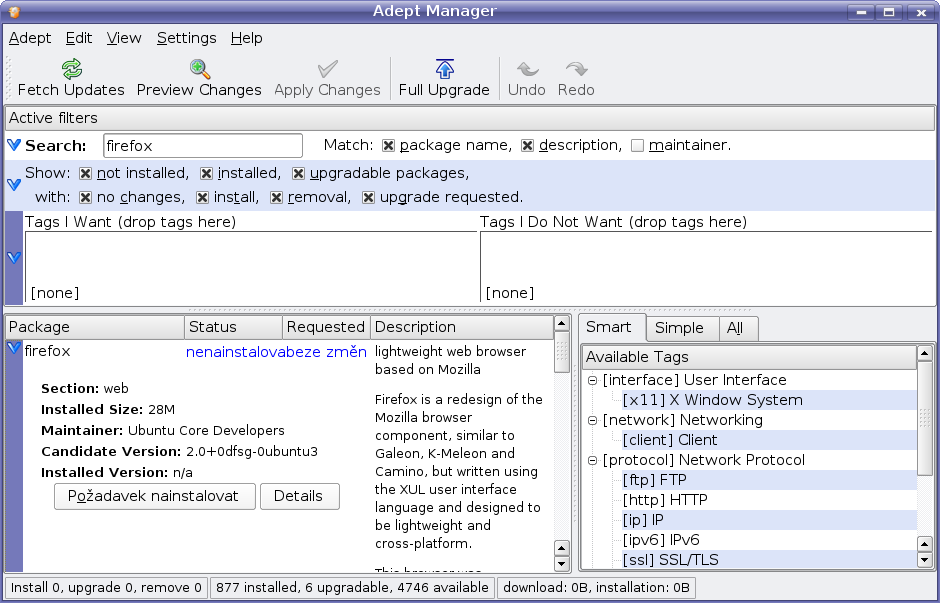
Task: Collapse [network] Networking tree node
Action: coord(592,420)
